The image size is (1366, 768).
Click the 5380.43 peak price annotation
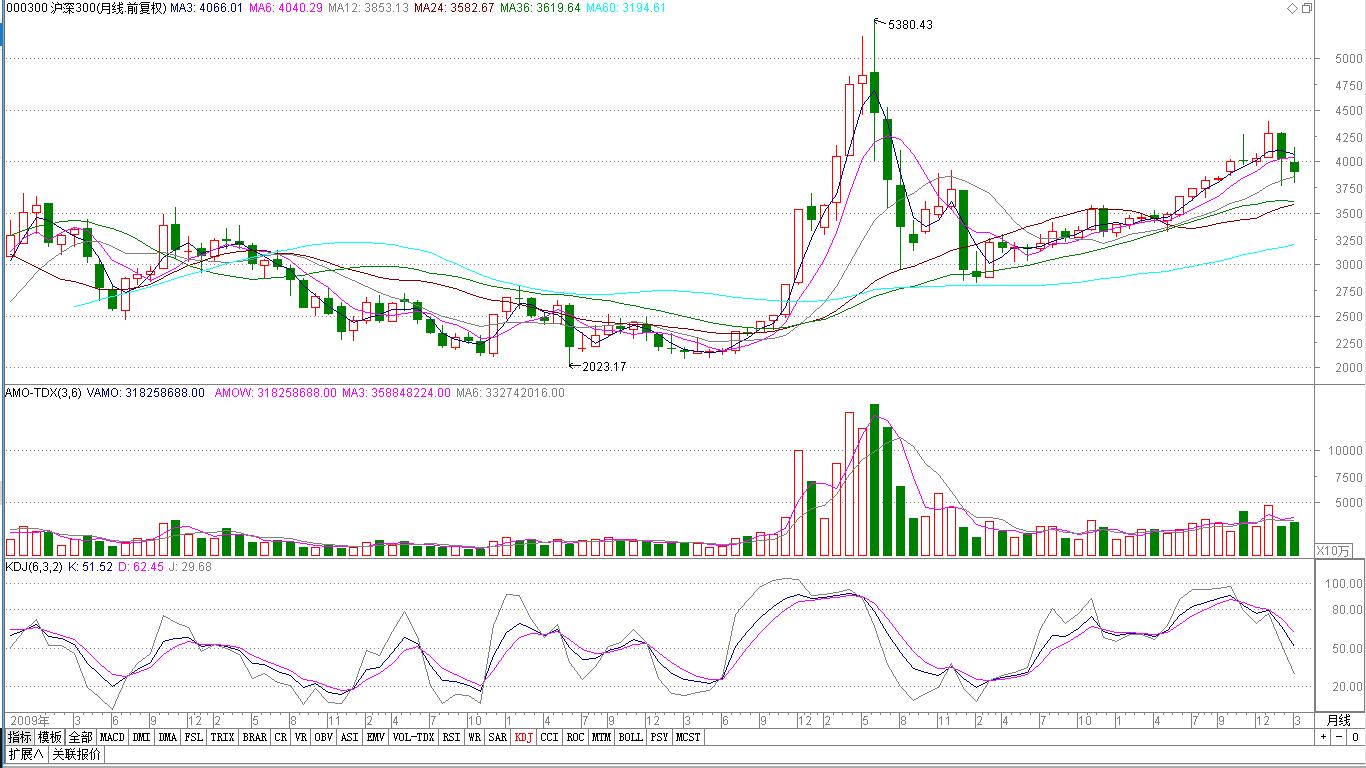click(910, 25)
